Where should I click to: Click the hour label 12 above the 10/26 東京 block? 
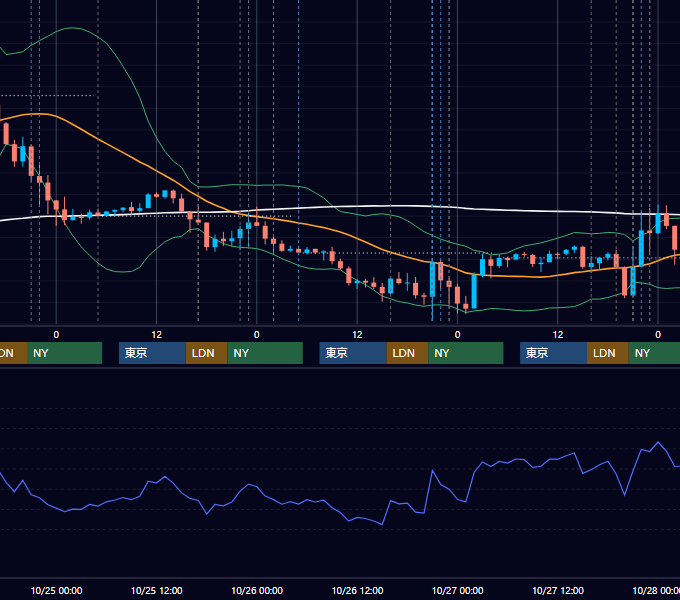[x=357, y=335]
